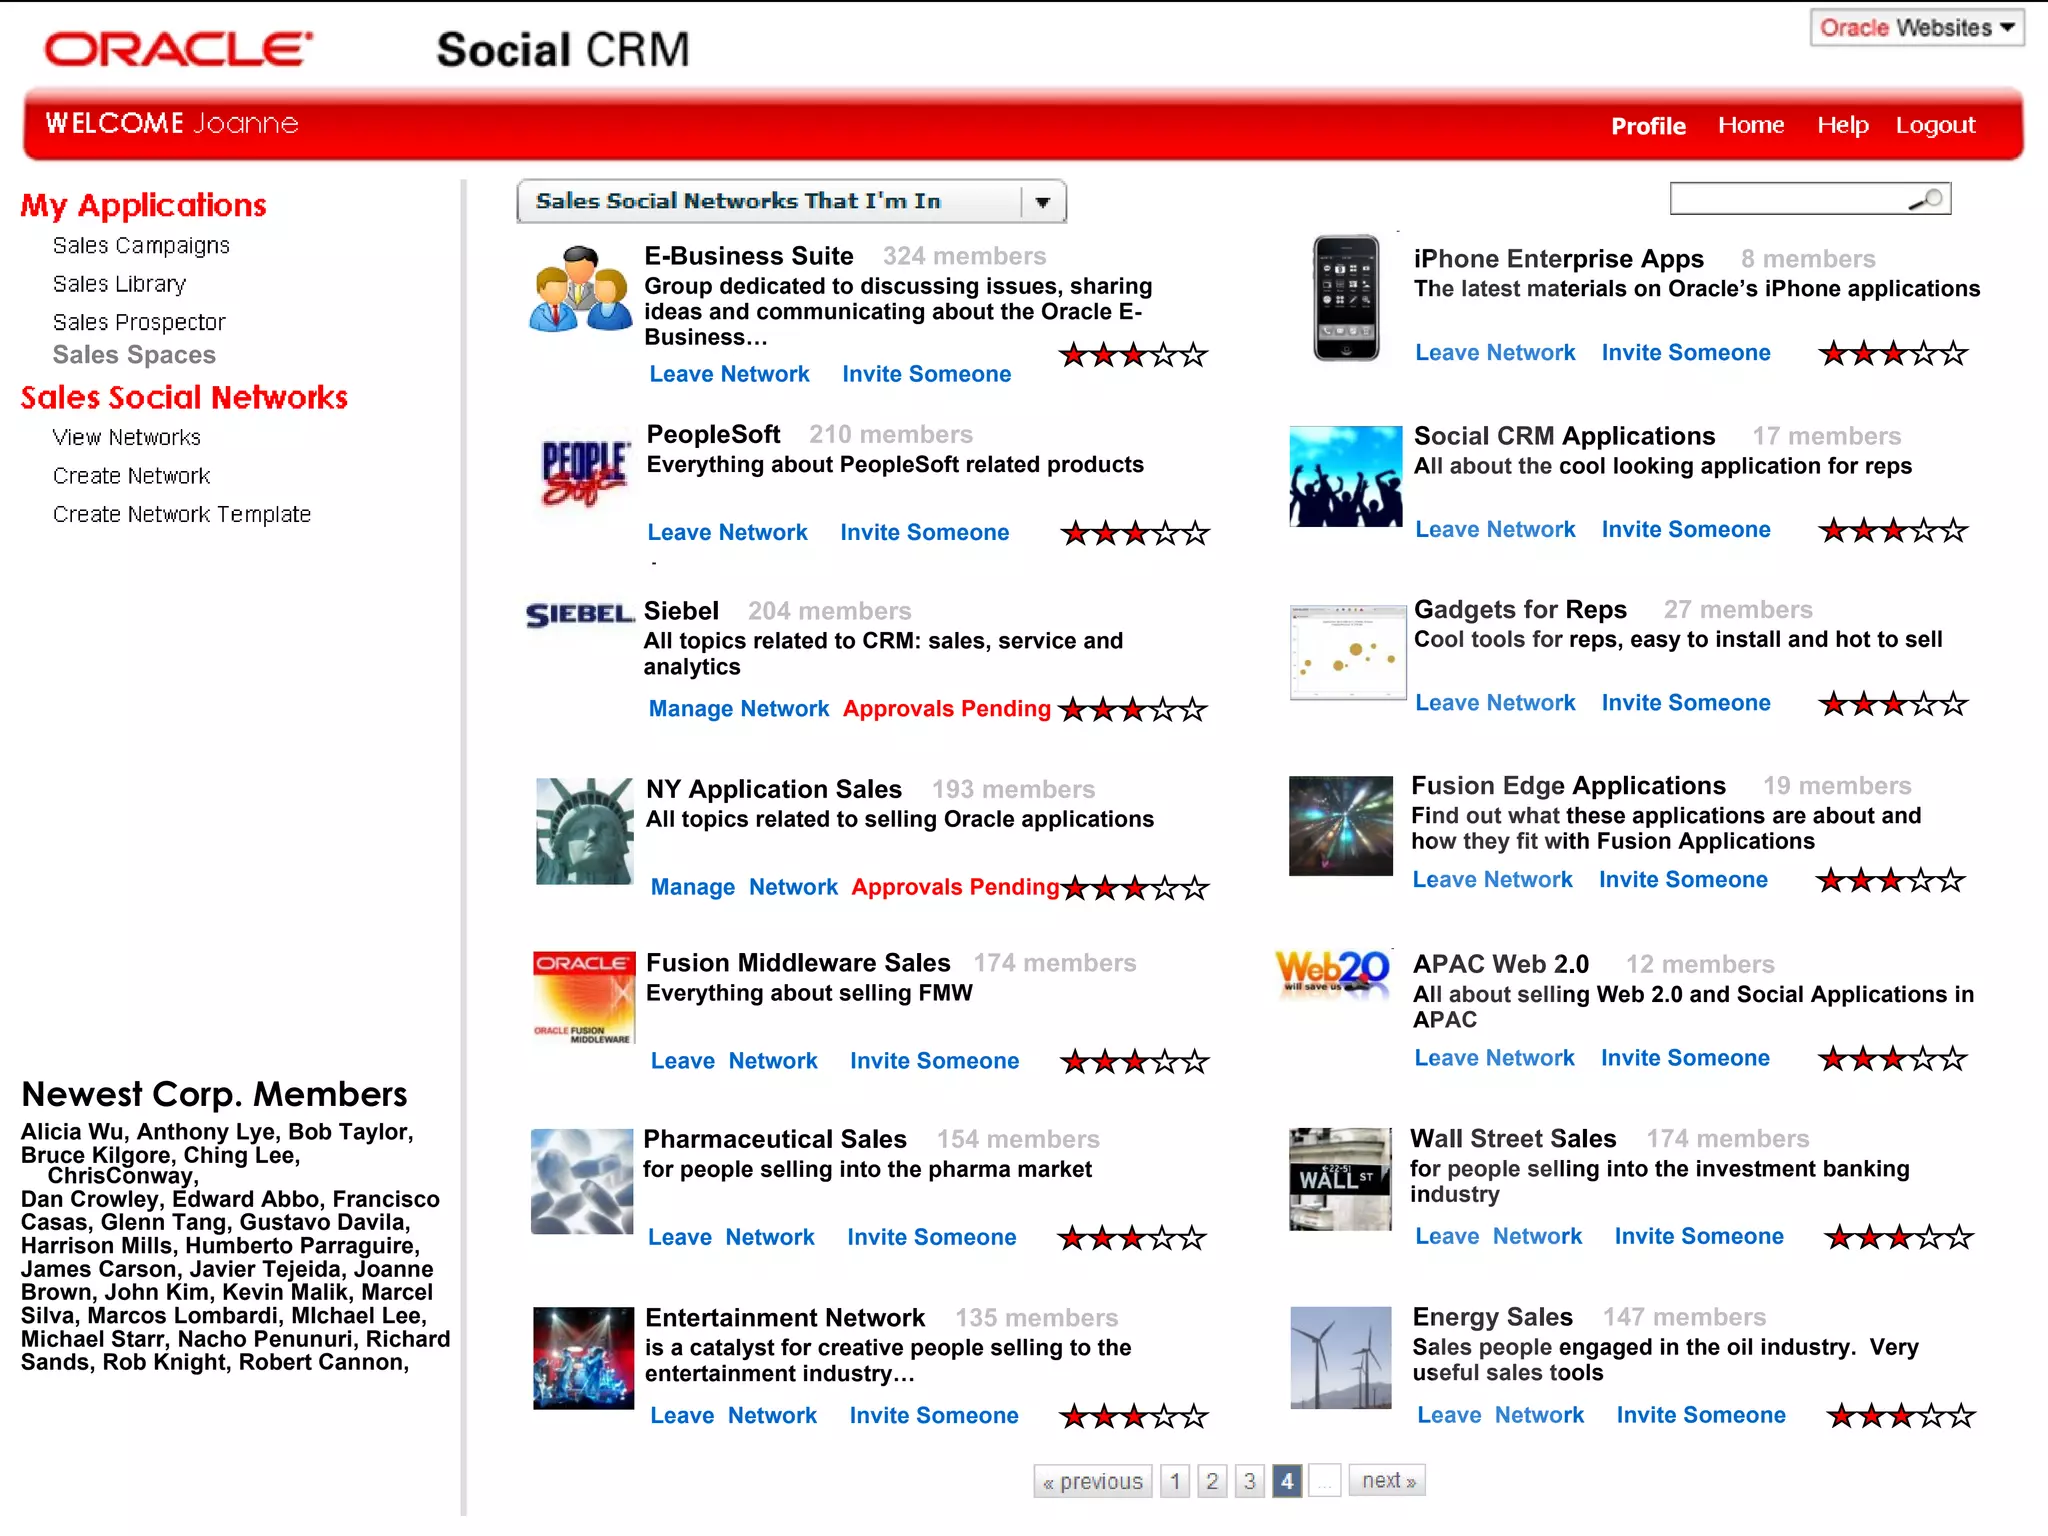Click the star rating for PeopleSoft
Image resolution: width=2048 pixels, height=1536 pixels.
[1135, 533]
